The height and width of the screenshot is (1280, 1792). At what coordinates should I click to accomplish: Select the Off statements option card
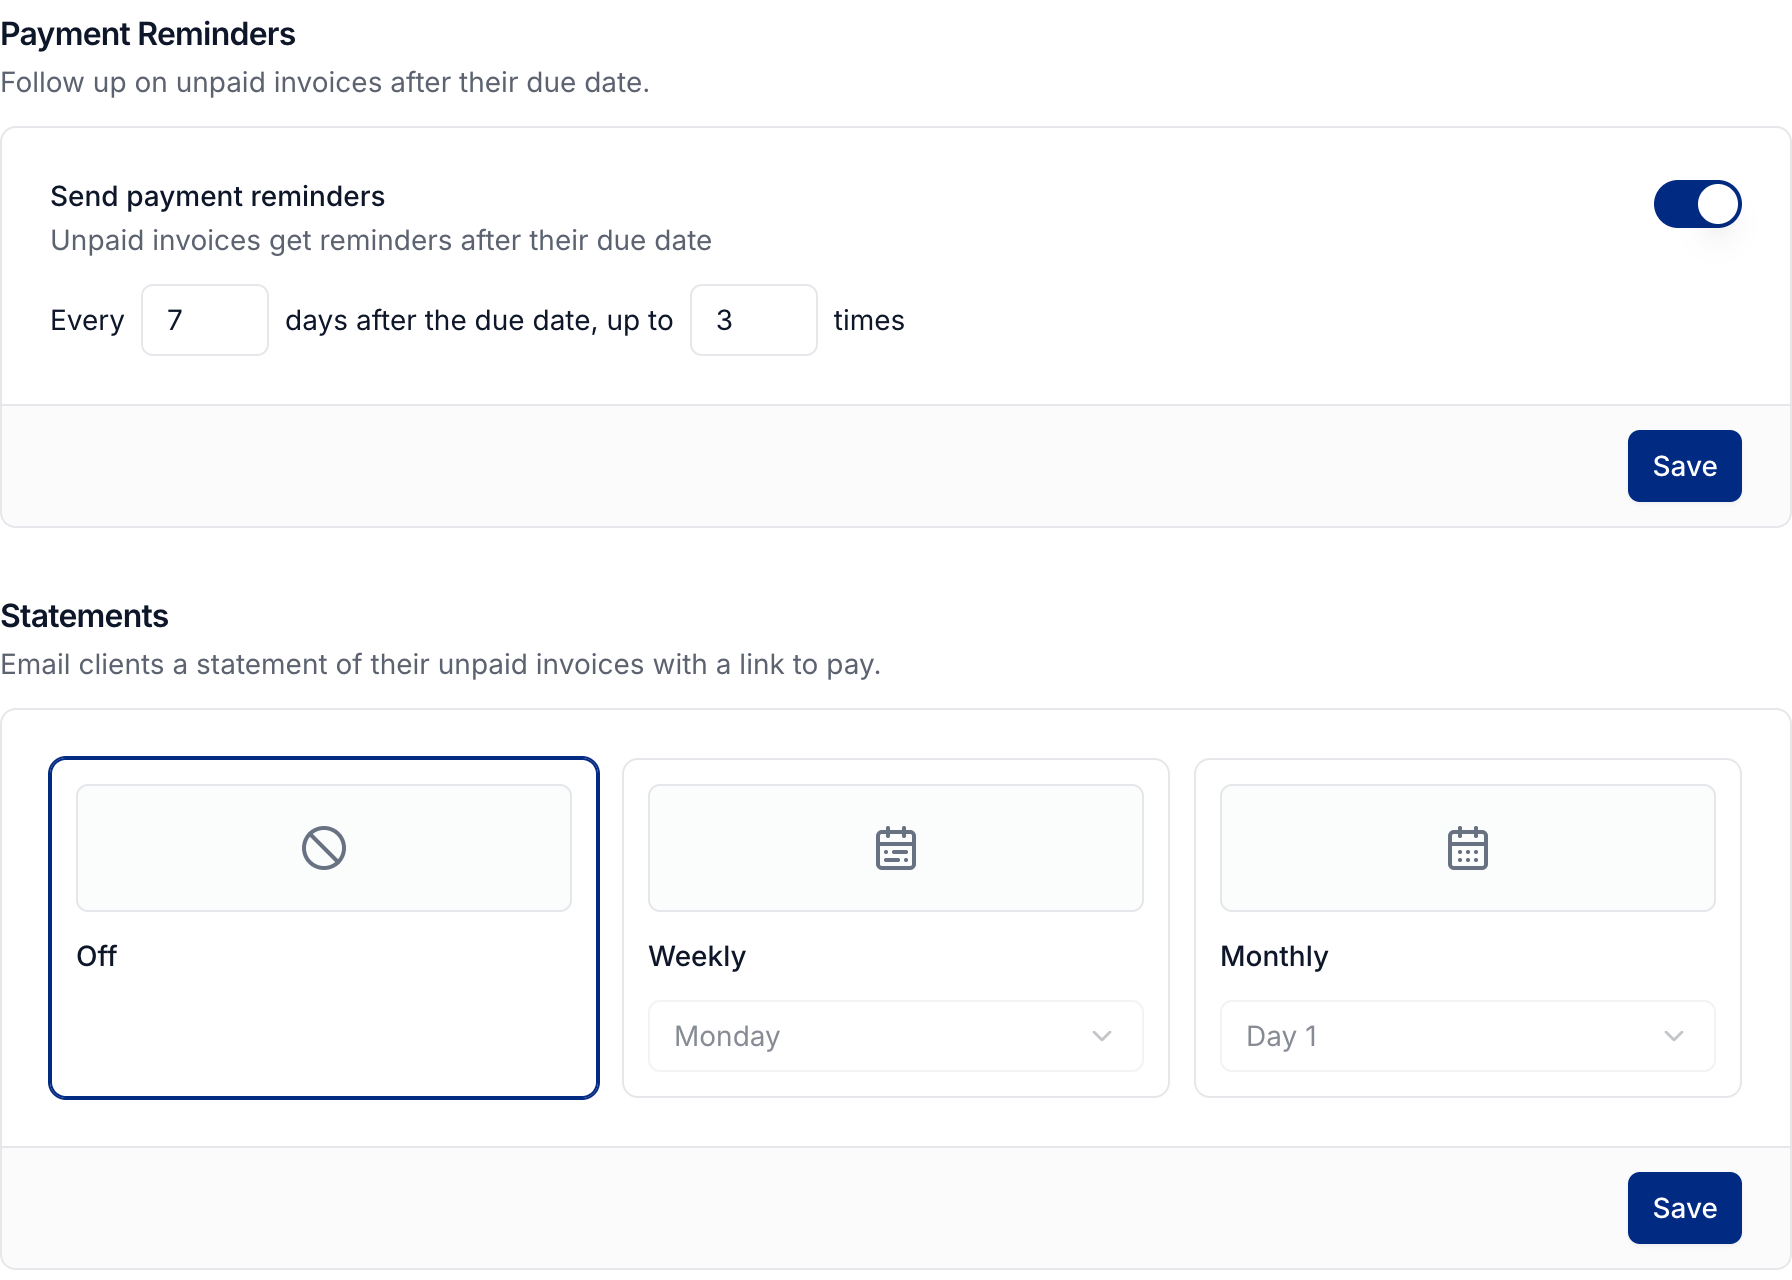point(324,928)
